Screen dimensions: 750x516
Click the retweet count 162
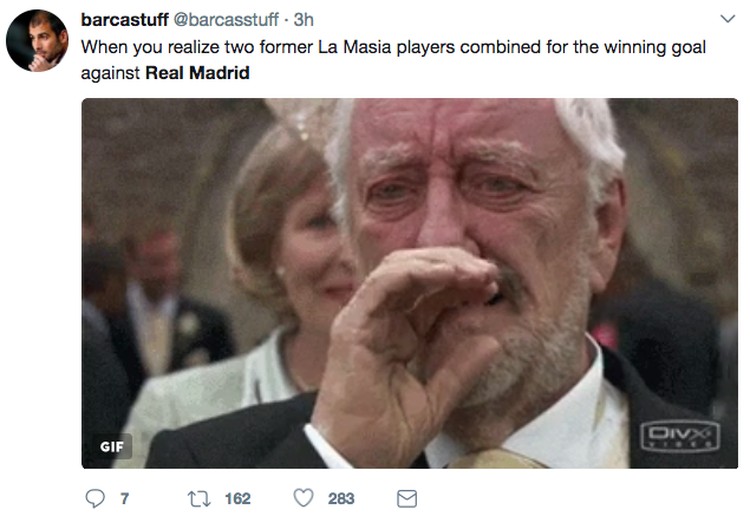237,498
